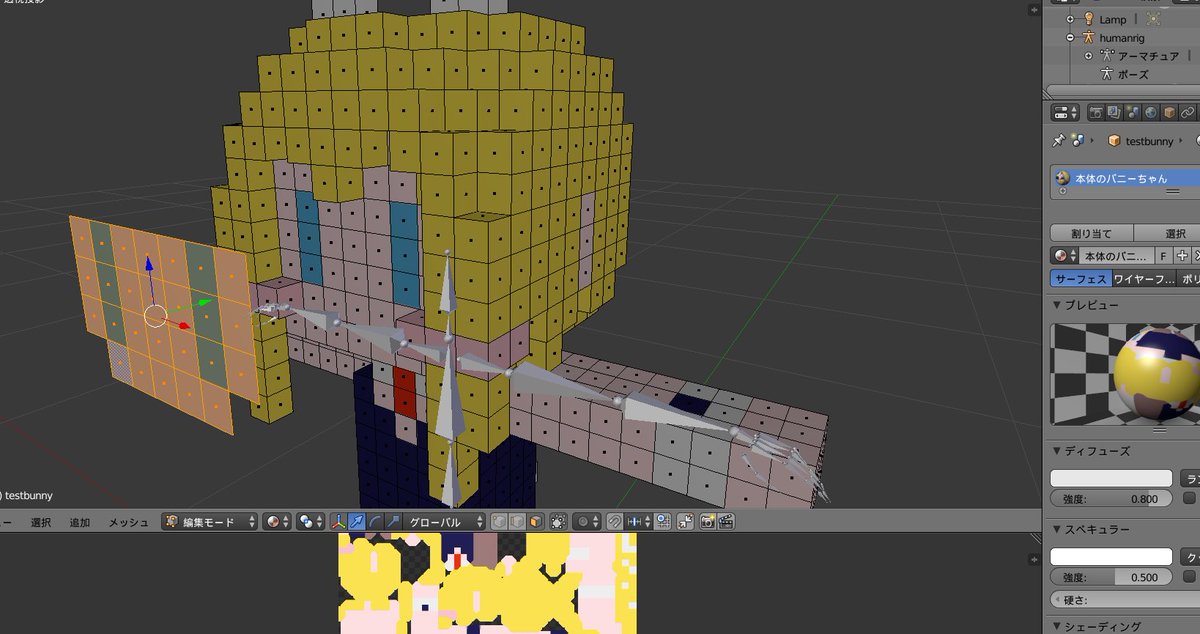Adjust the 硬さ hardness field
This screenshot has width=1200, height=634.
coord(1125,599)
